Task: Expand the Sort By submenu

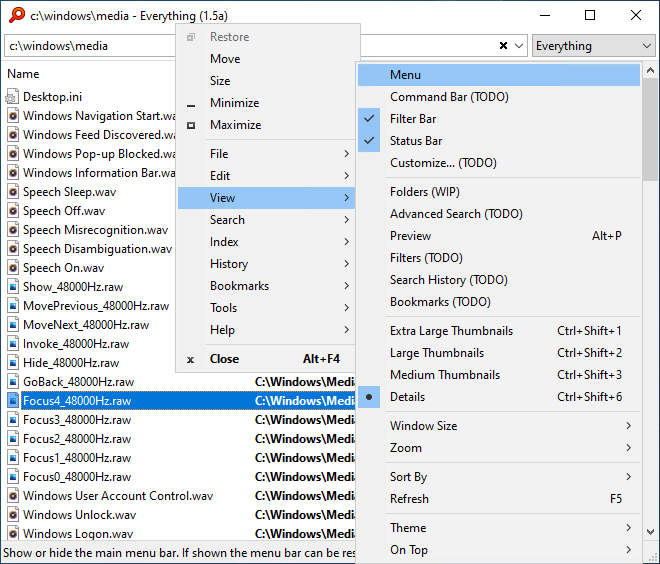Action: pyautogui.click(x=499, y=477)
